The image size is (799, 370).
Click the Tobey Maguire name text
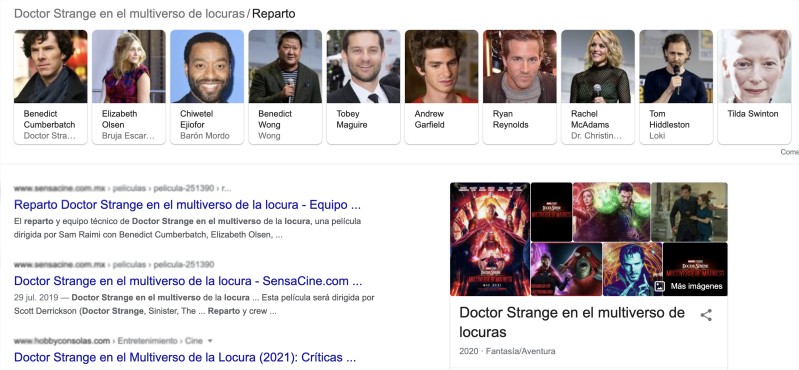pos(352,119)
